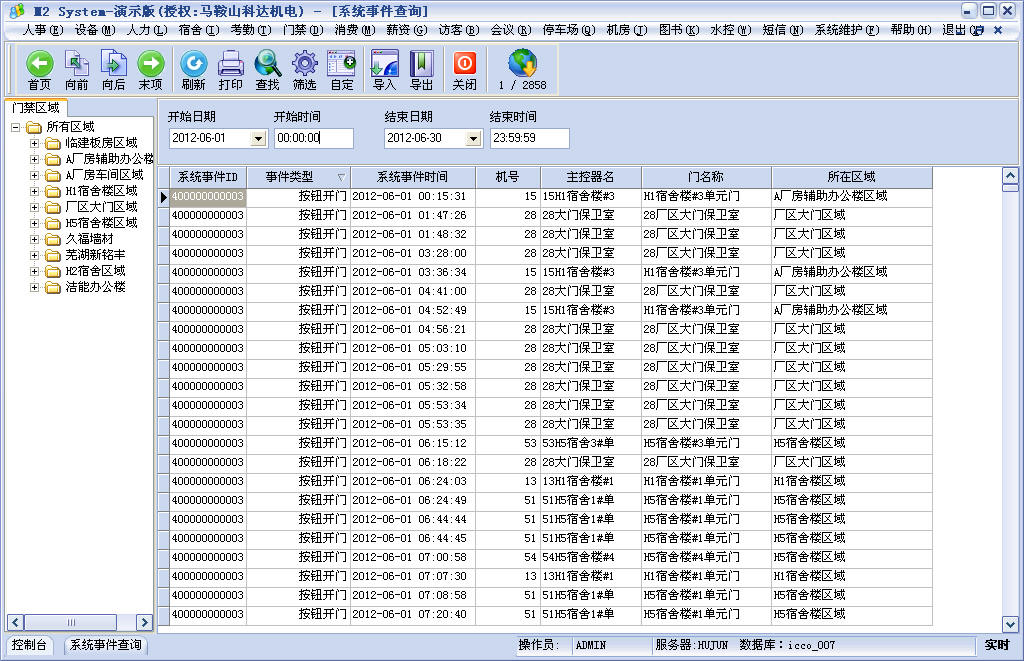Screen dimensions: 1024x661
Task: Collapse the 所有区域 root node
Action: click(x=16, y=127)
